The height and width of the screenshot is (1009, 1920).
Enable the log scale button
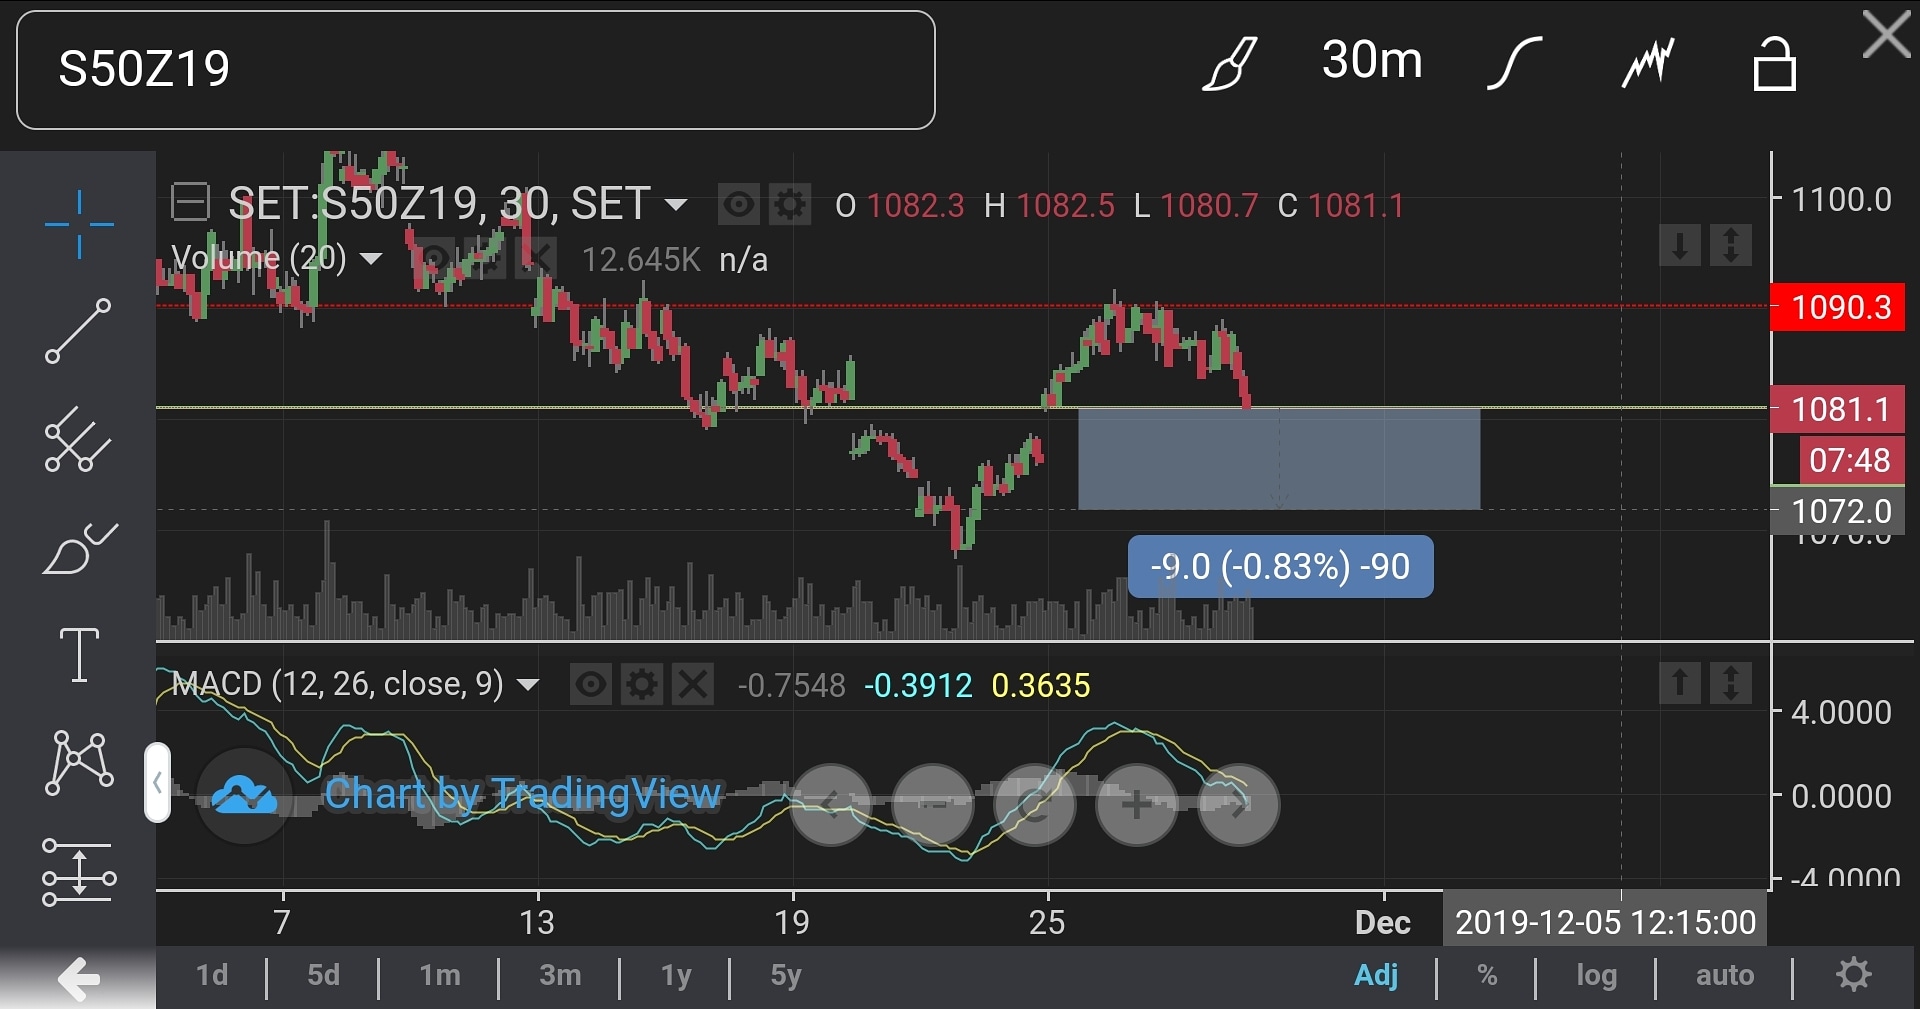(x=1596, y=975)
